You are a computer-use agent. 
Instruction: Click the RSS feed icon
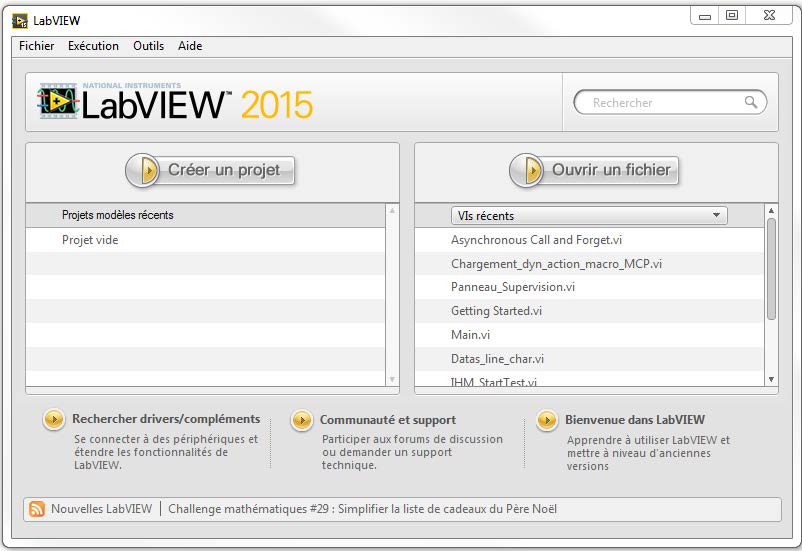37,509
